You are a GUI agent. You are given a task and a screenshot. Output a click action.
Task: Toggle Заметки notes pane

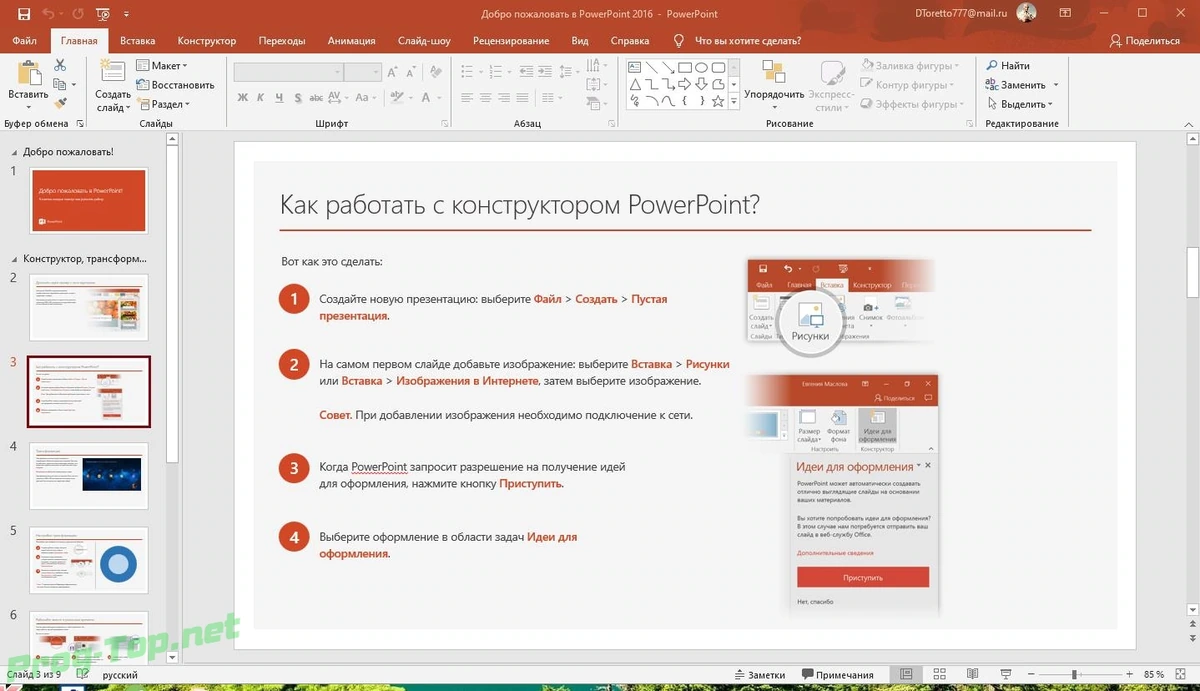tap(760, 675)
